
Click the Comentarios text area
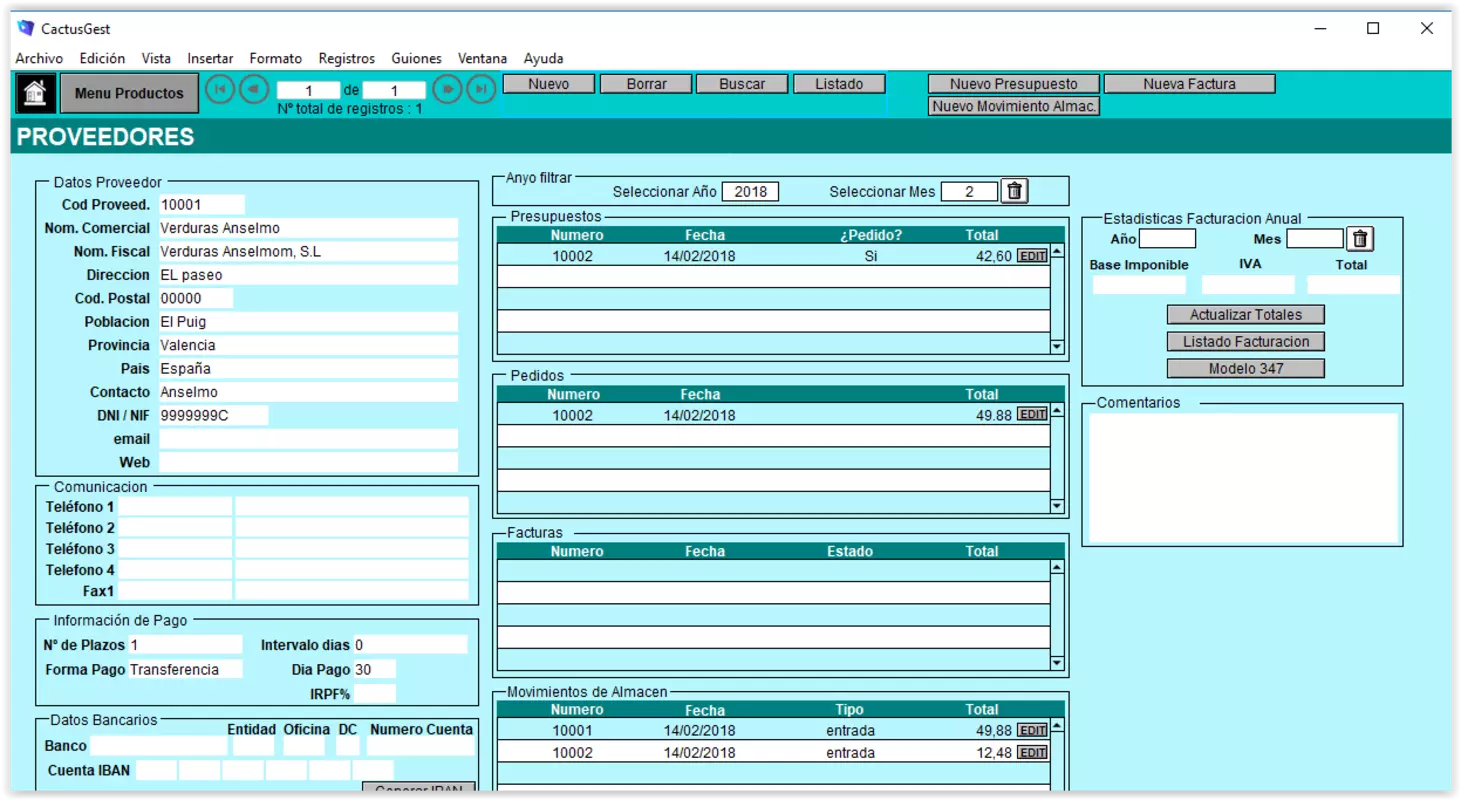[x=1243, y=478]
